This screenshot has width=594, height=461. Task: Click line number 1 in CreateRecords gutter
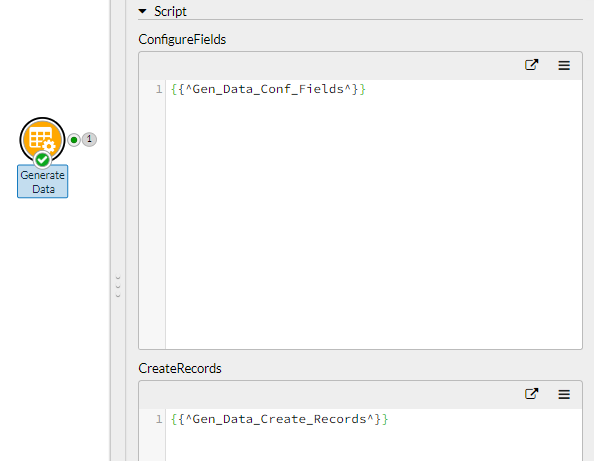coord(159,419)
